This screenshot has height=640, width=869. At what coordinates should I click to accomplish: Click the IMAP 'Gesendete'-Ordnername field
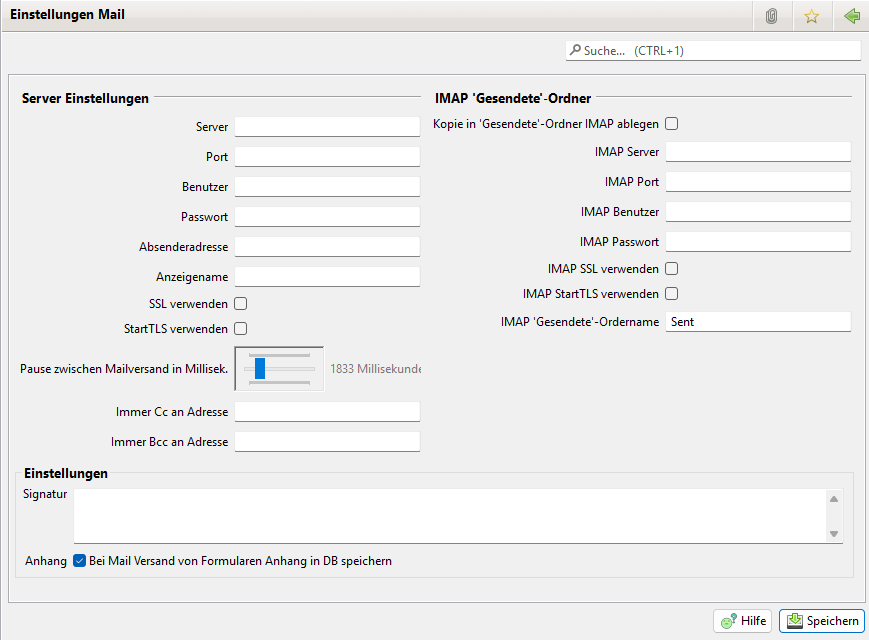(x=757, y=322)
